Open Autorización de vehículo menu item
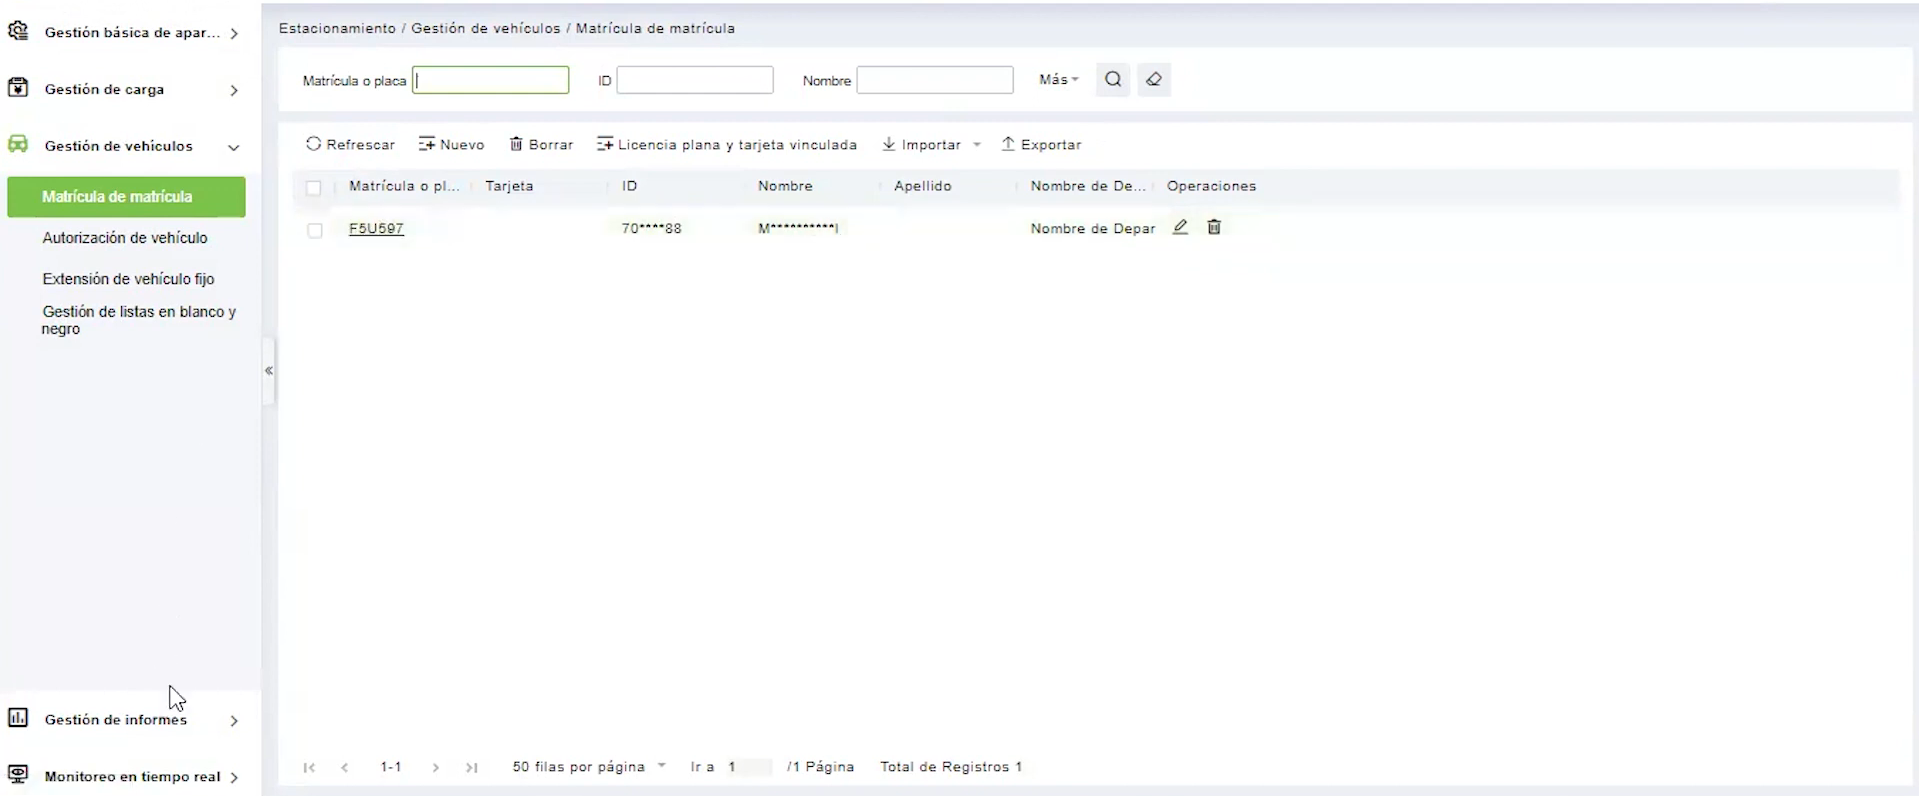This screenshot has height=796, width=1919. coord(125,238)
